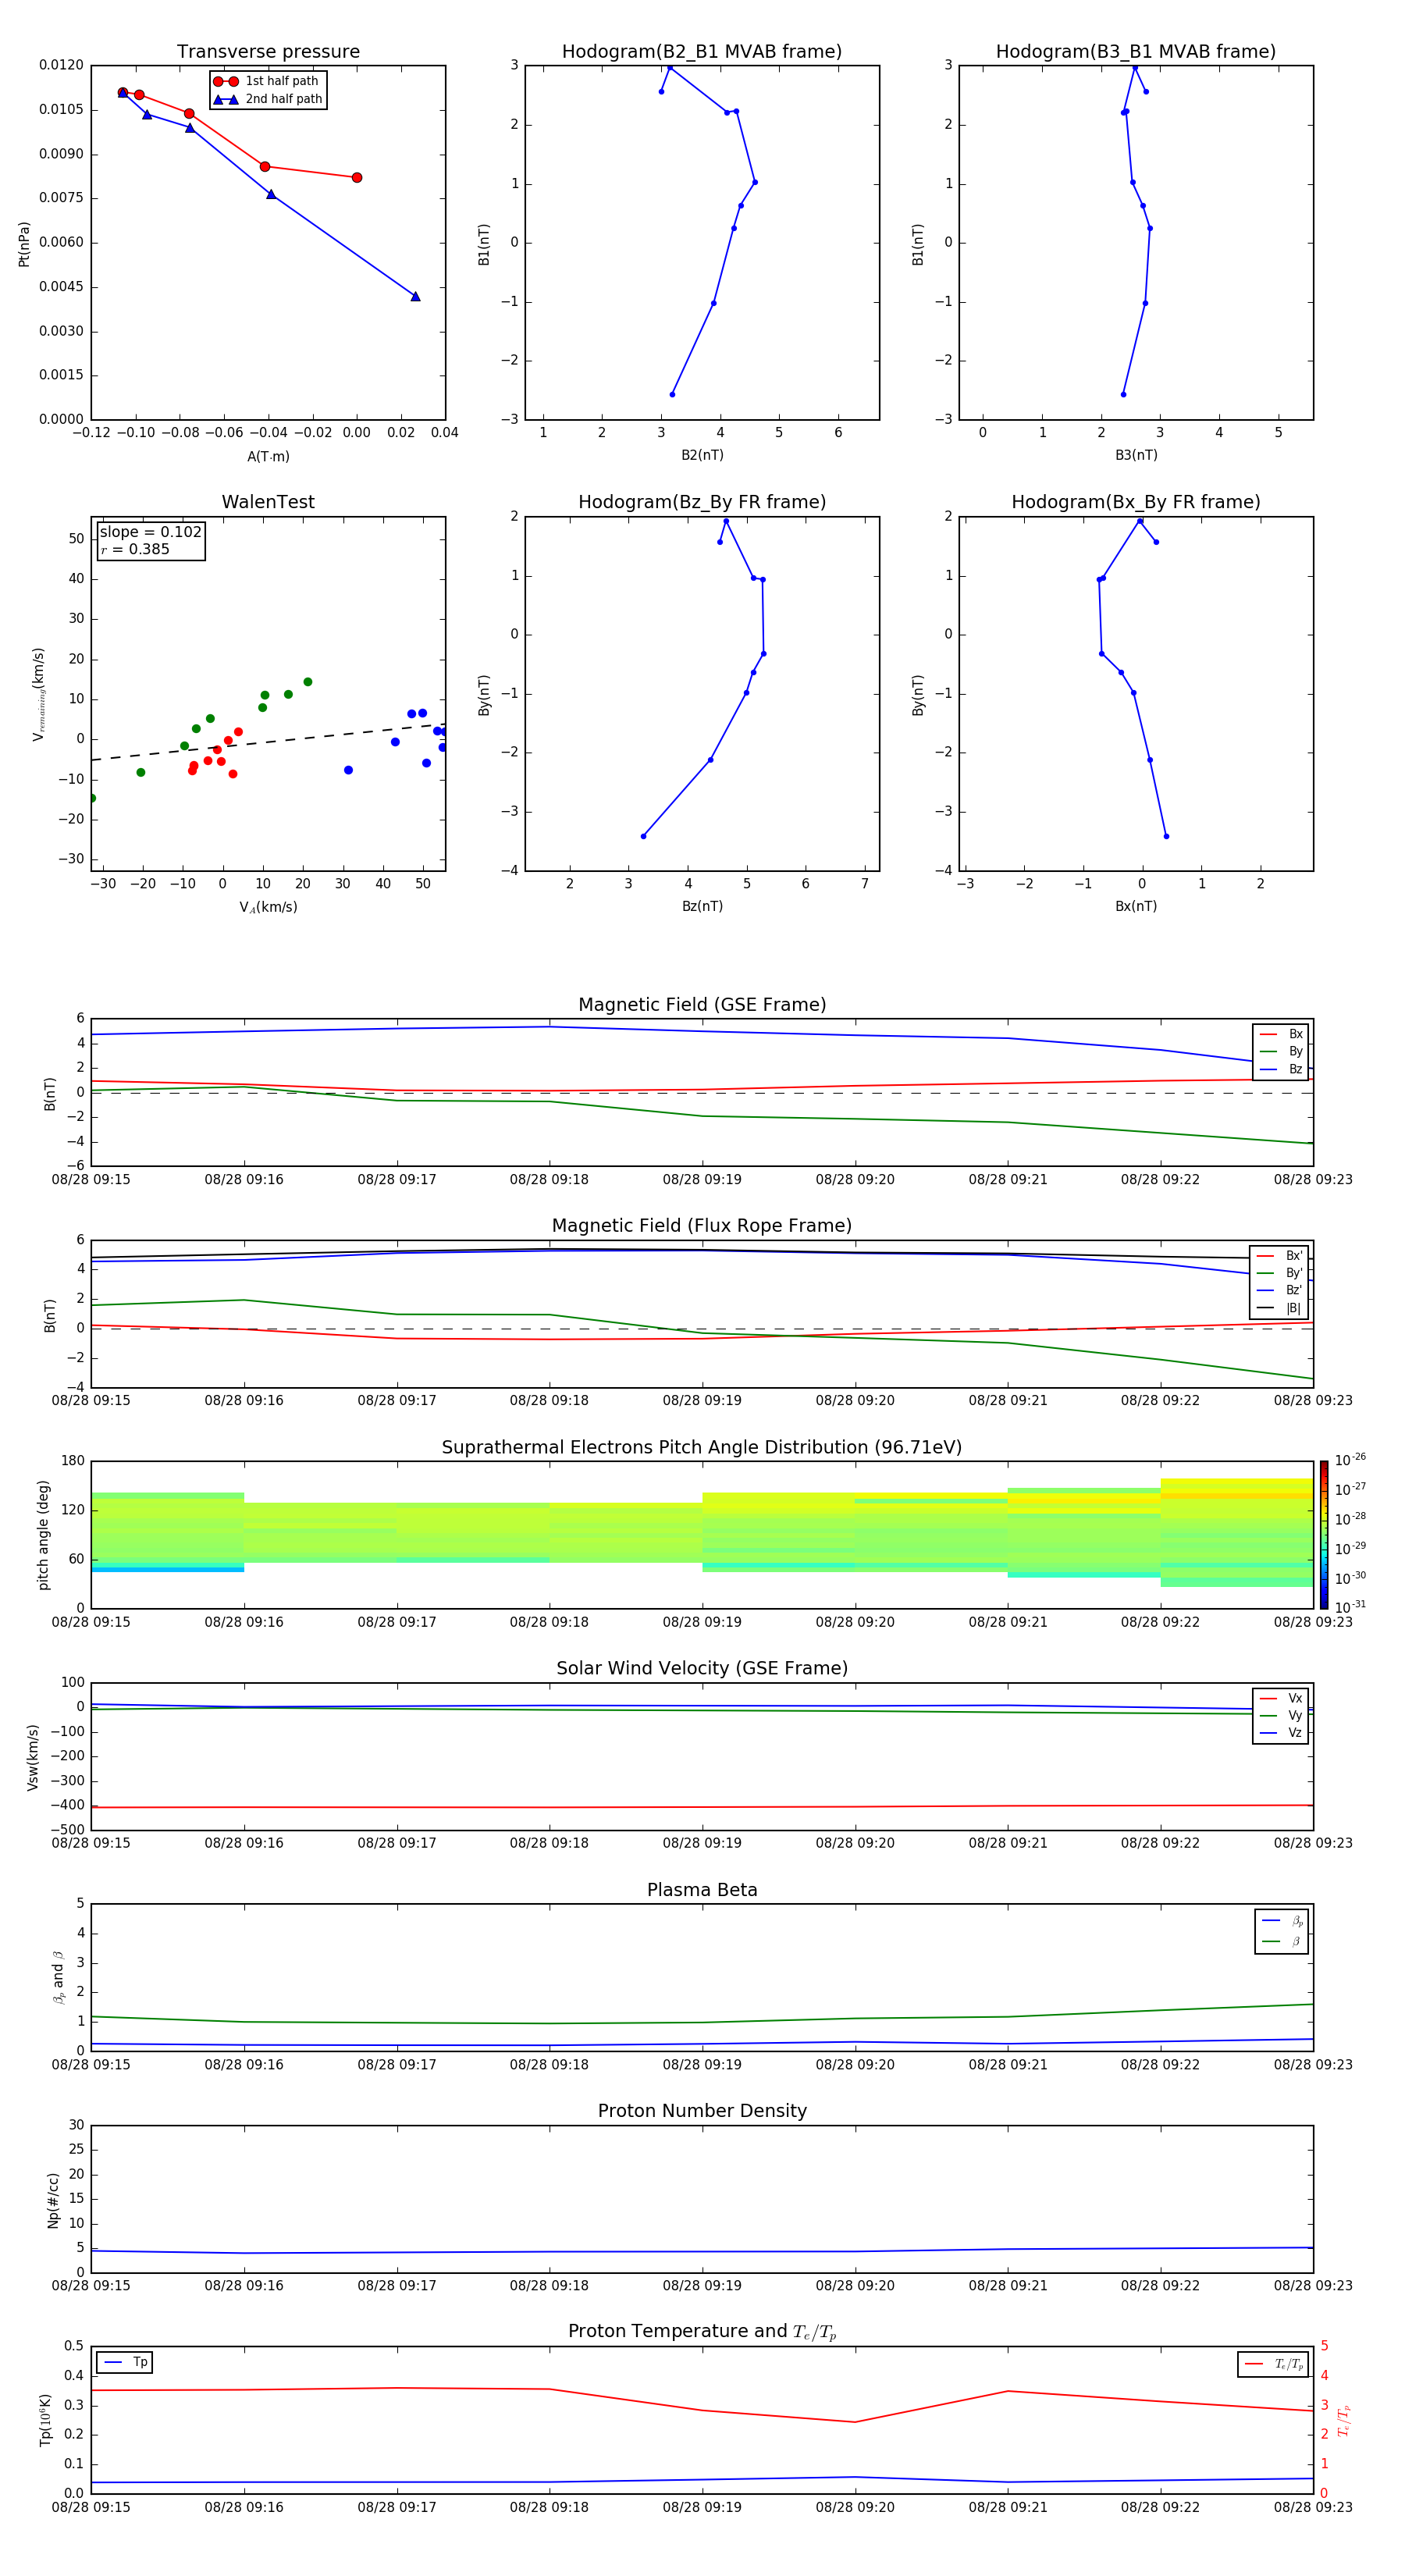Viewport: 1405px width, 2576px height.
Task: Select the "Magnetic Field (Flux Rope Frame)" title
Action: (x=702, y=1226)
